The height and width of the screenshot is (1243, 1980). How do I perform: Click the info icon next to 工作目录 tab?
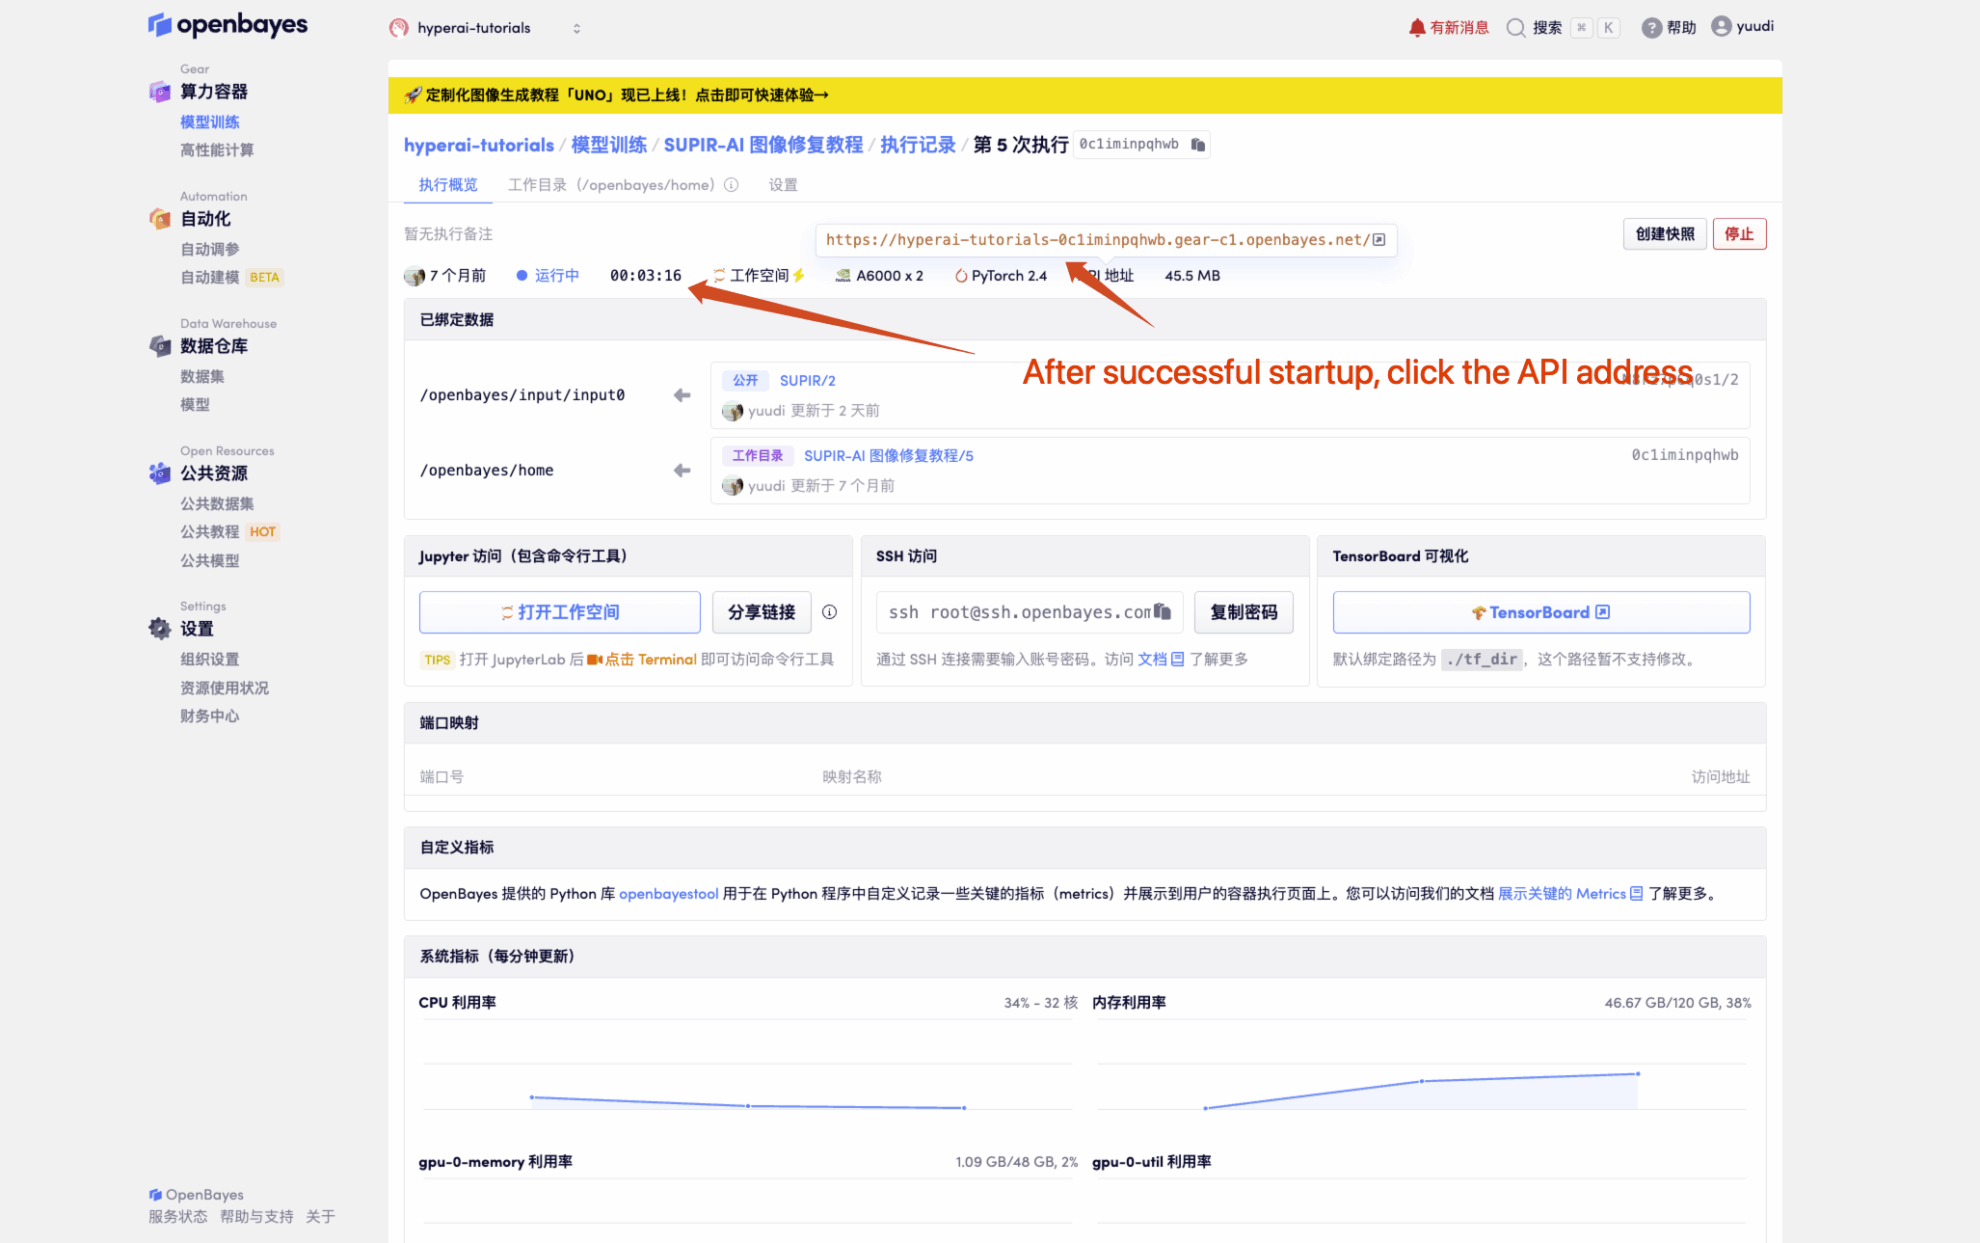(x=731, y=185)
